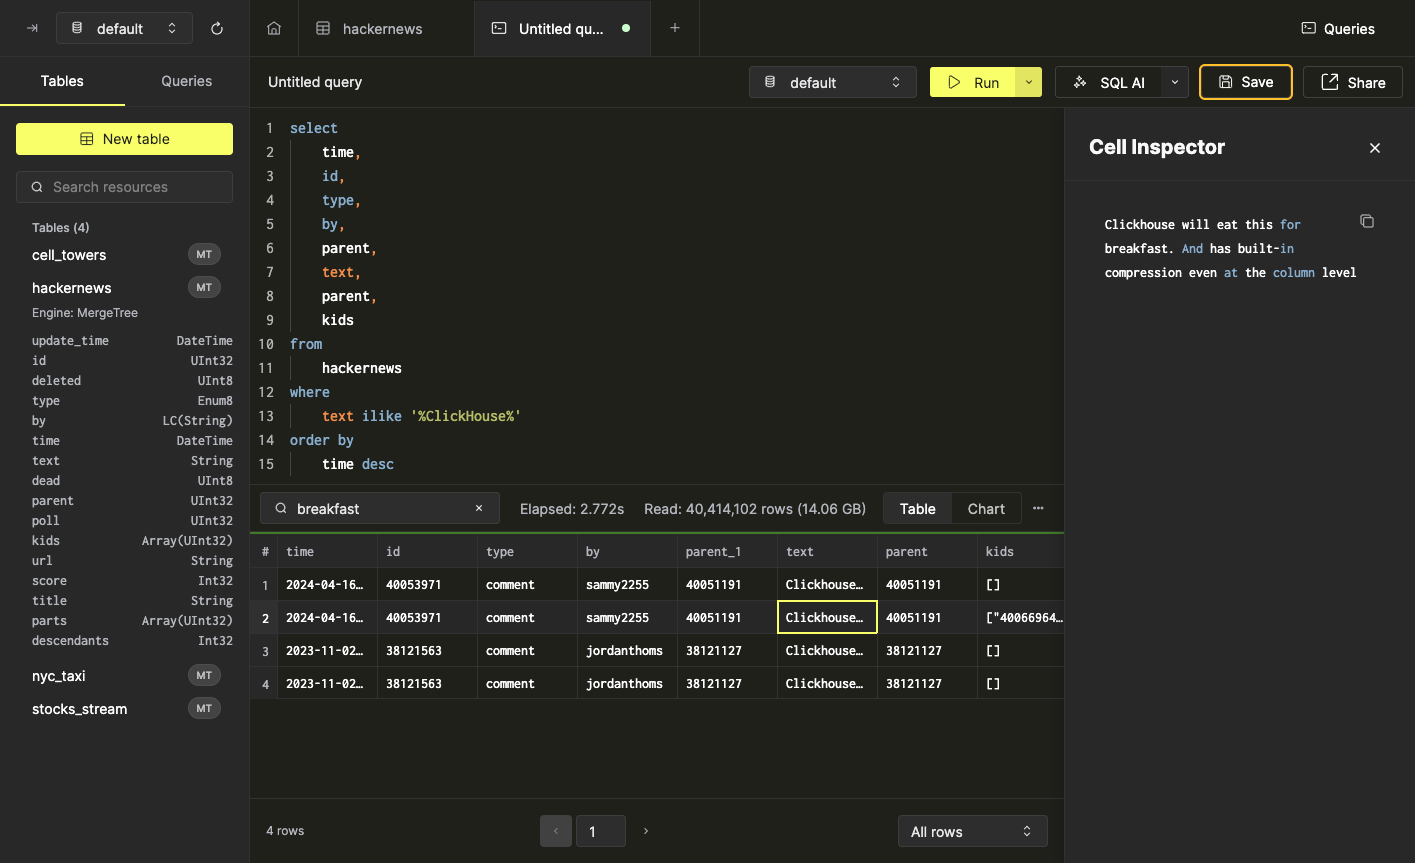This screenshot has width=1415, height=863.
Task: Save the query with Save button
Action: click(x=1245, y=83)
